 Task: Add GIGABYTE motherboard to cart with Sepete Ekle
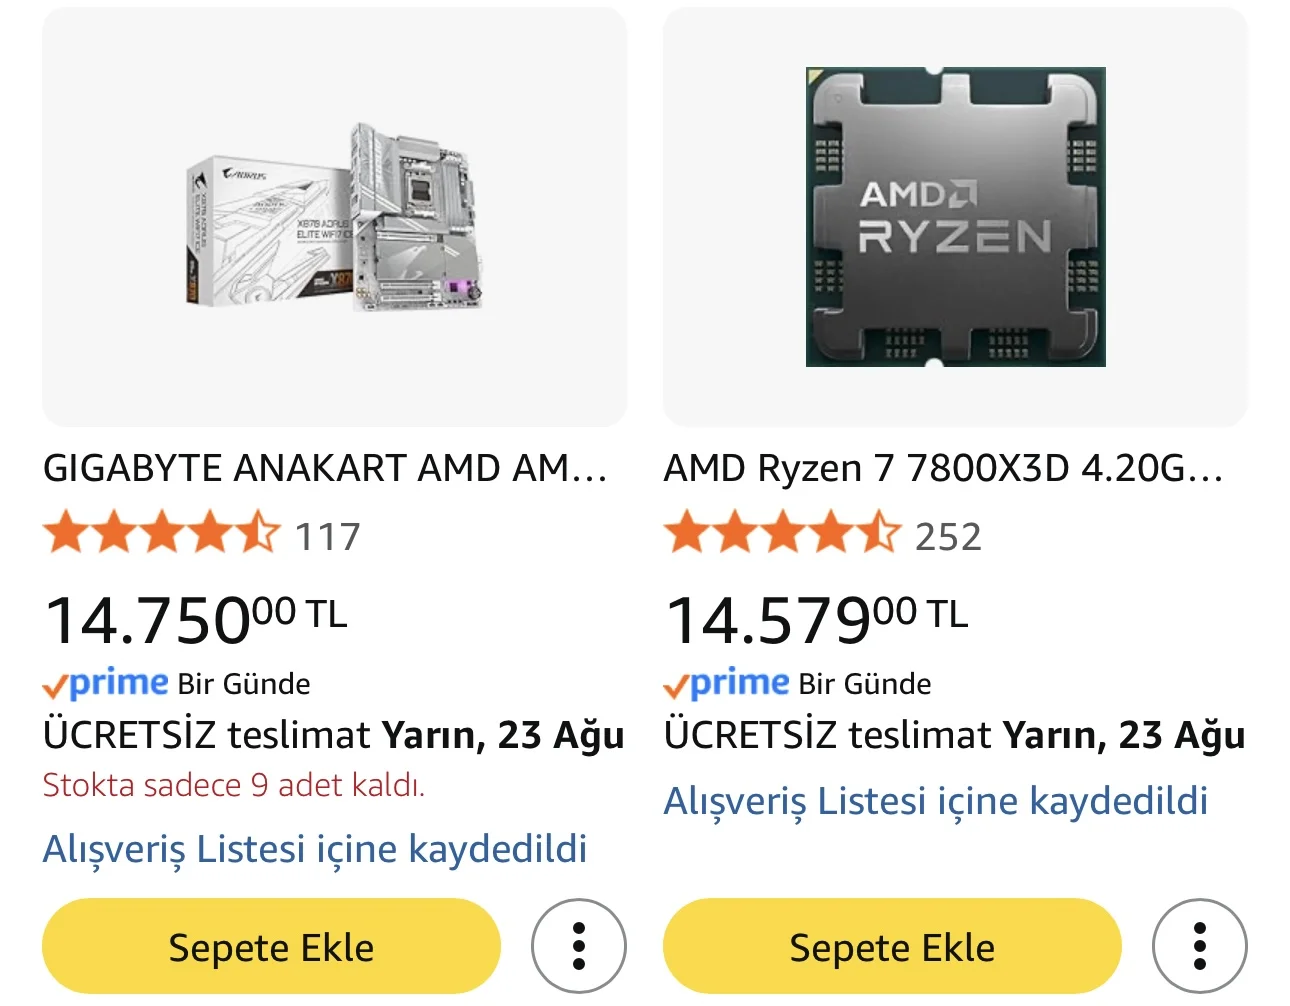pos(271,946)
